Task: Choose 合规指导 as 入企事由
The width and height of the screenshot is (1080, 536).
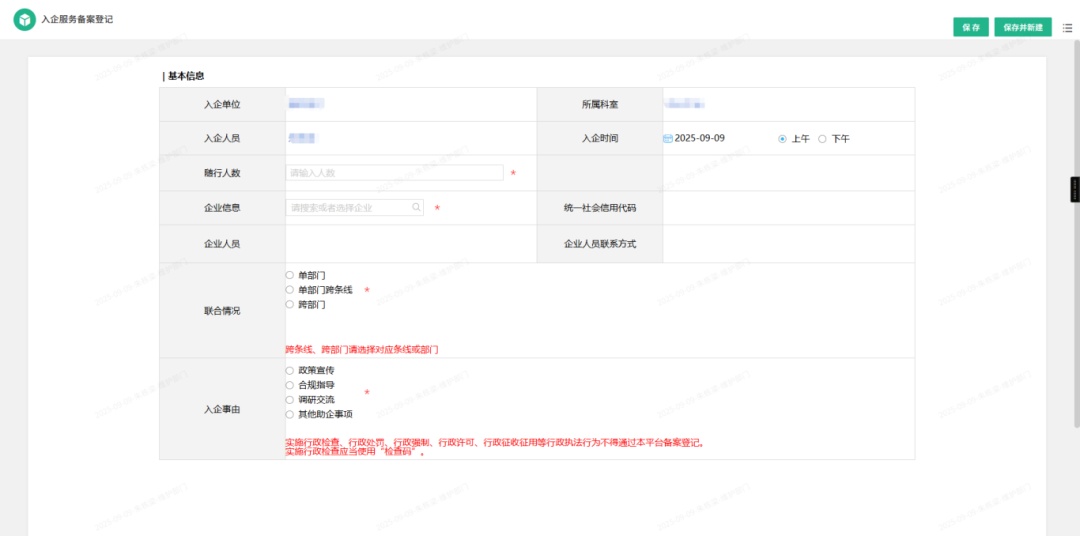Action: (x=290, y=385)
